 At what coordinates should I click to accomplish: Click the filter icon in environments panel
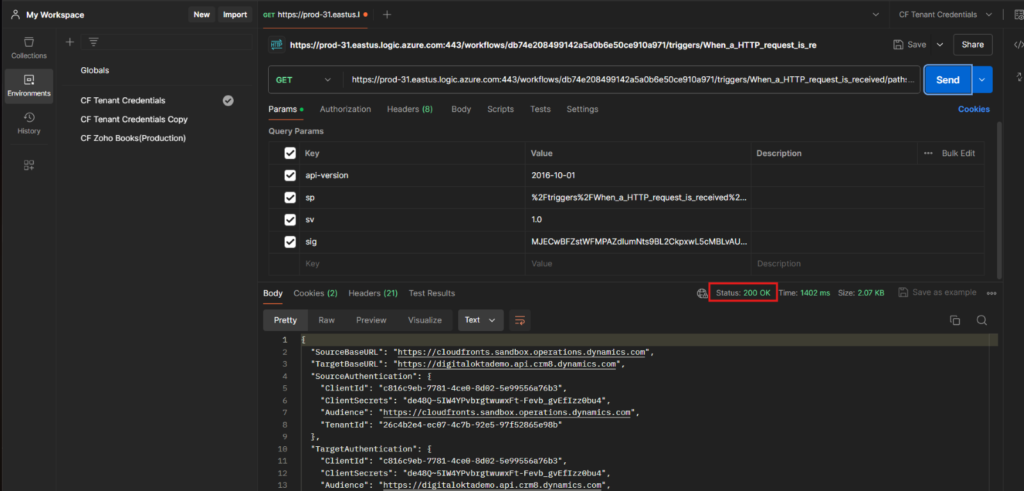tap(93, 42)
